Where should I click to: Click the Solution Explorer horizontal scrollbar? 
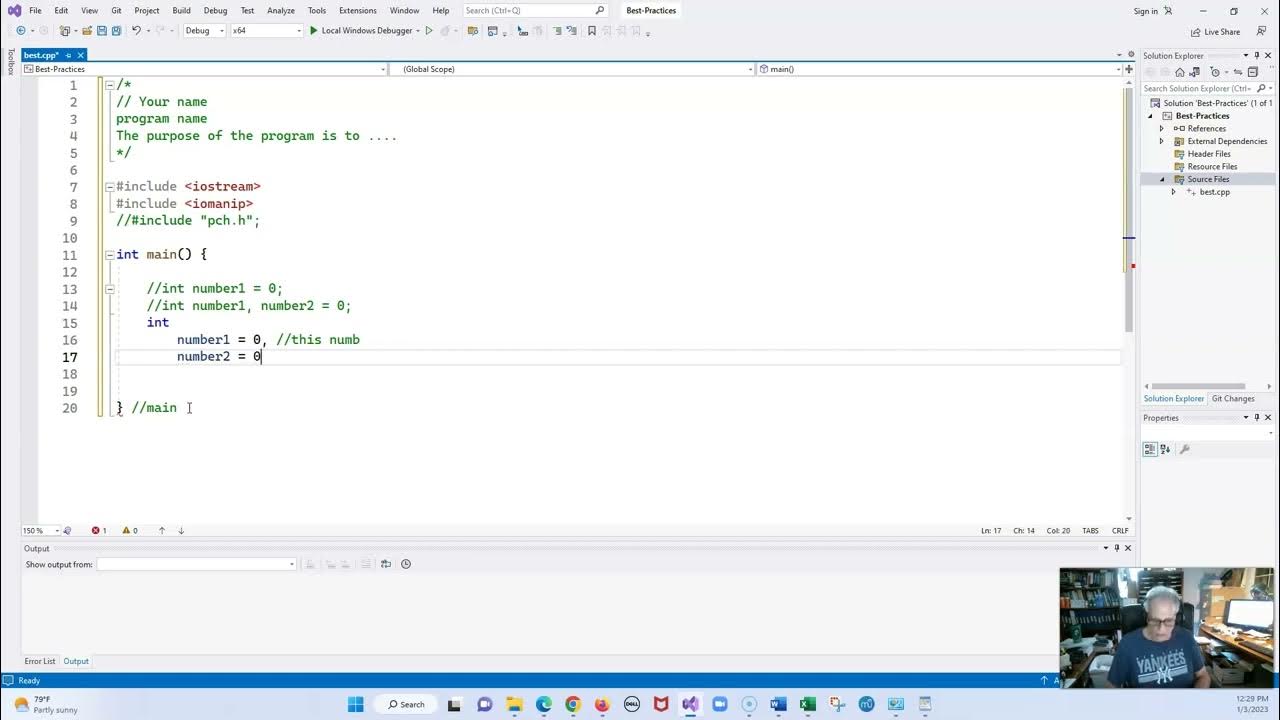(x=1198, y=387)
